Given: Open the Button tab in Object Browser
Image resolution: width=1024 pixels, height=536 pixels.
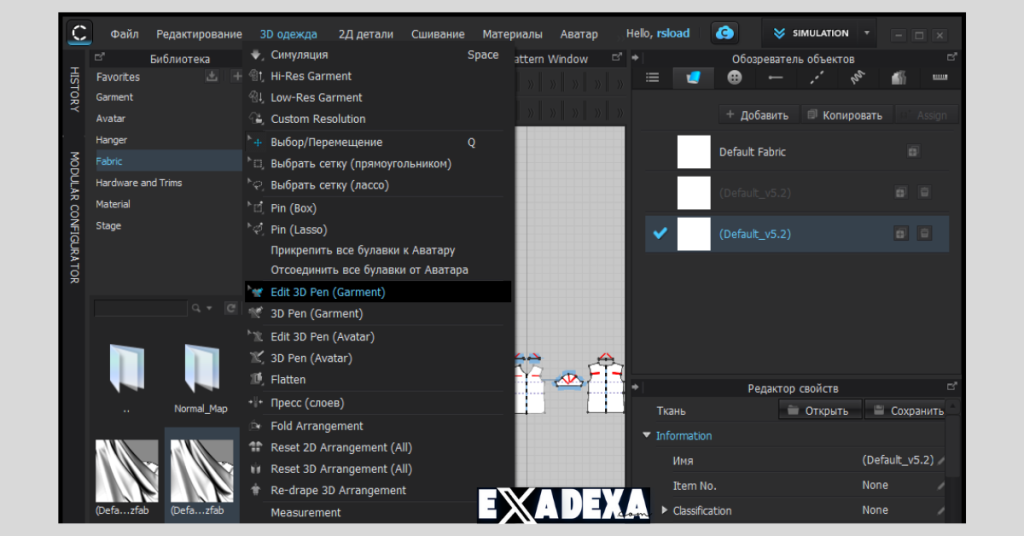Looking at the screenshot, I should coord(735,77).
